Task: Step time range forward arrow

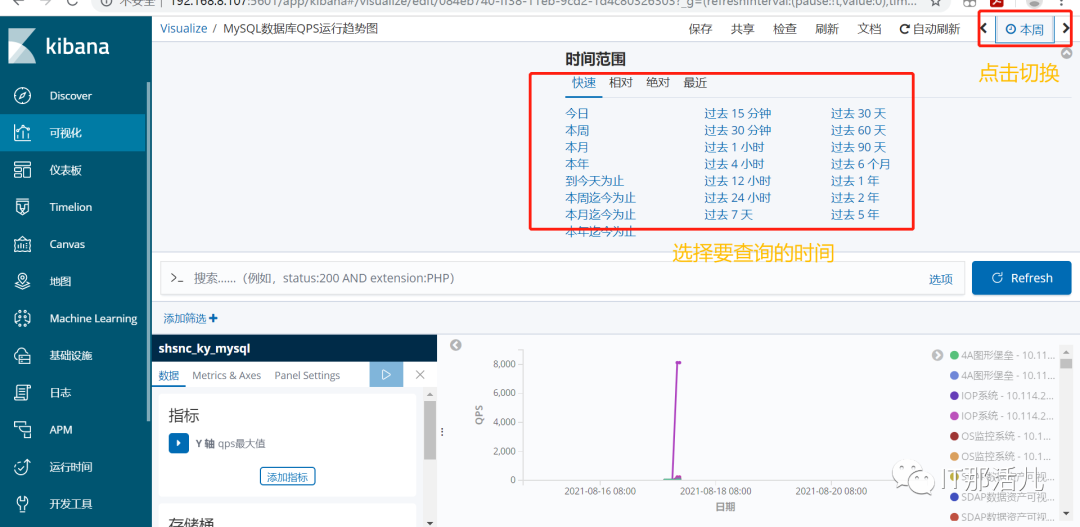Action: pyautogui.click(x=1066, y=29)
